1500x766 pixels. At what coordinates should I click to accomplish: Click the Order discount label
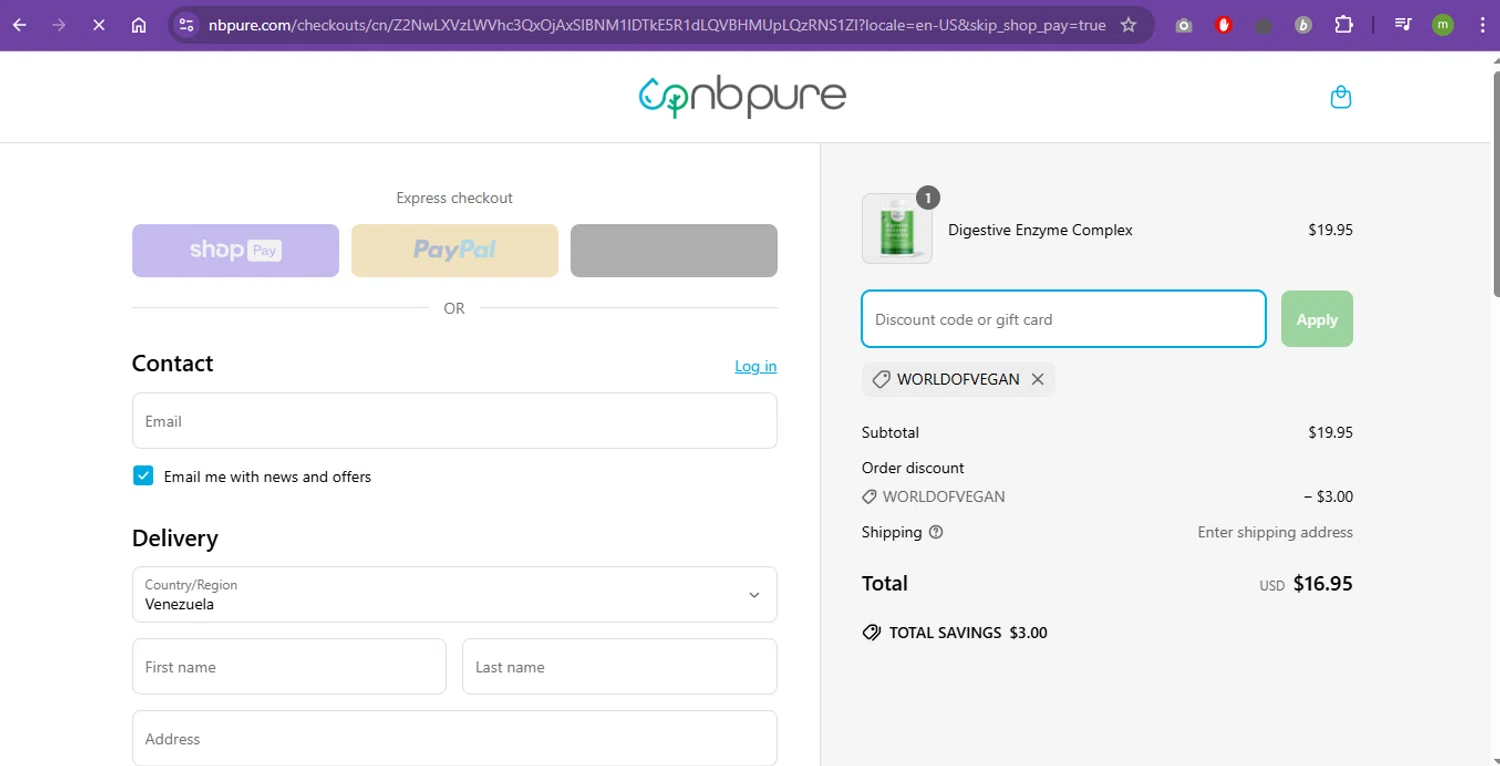tap(913, 468)
